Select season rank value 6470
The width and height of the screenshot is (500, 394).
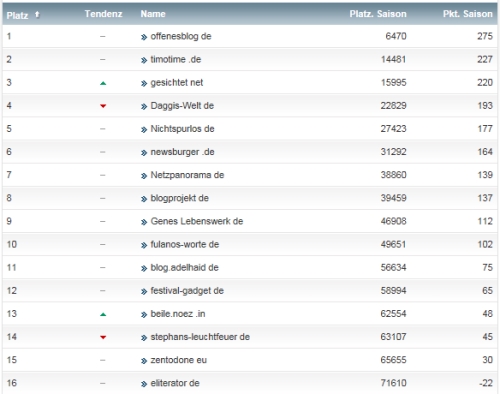tap(396, 36)
